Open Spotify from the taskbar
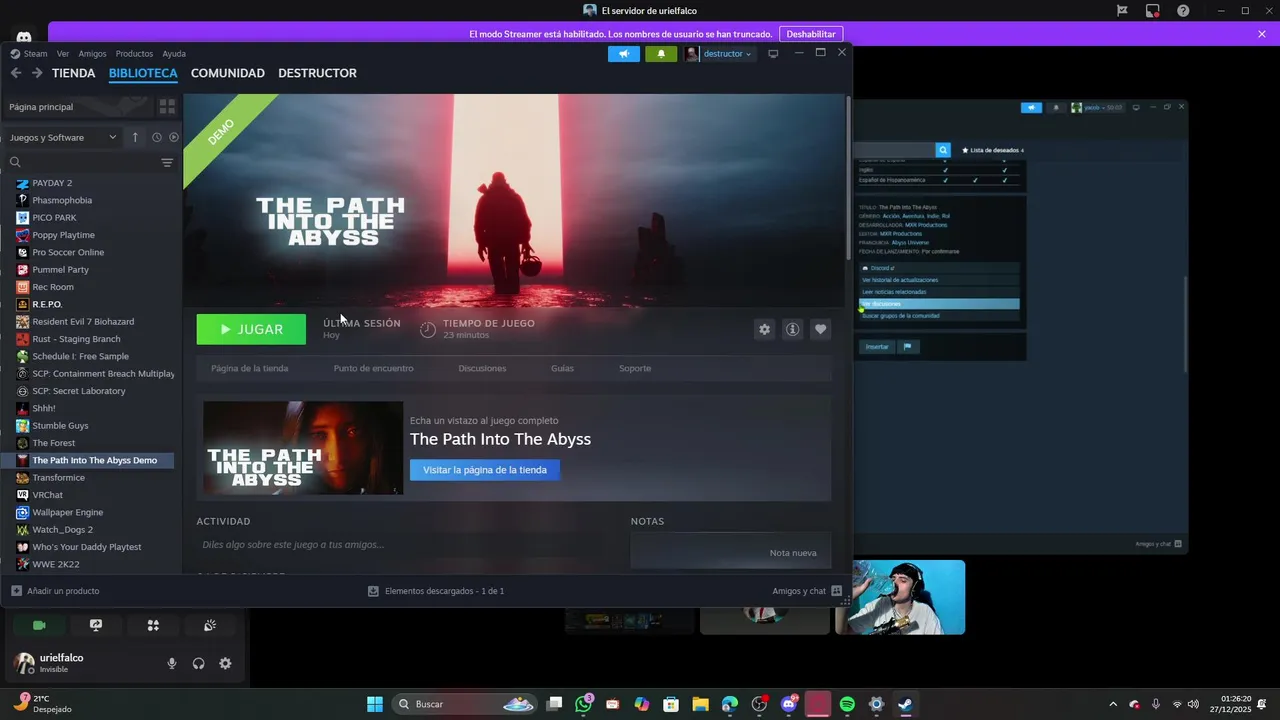 pos(847,704)
